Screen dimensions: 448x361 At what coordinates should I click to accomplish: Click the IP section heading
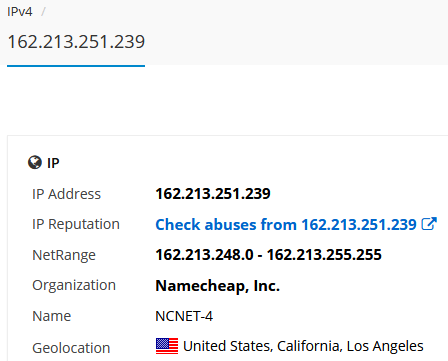pos(53,163)
